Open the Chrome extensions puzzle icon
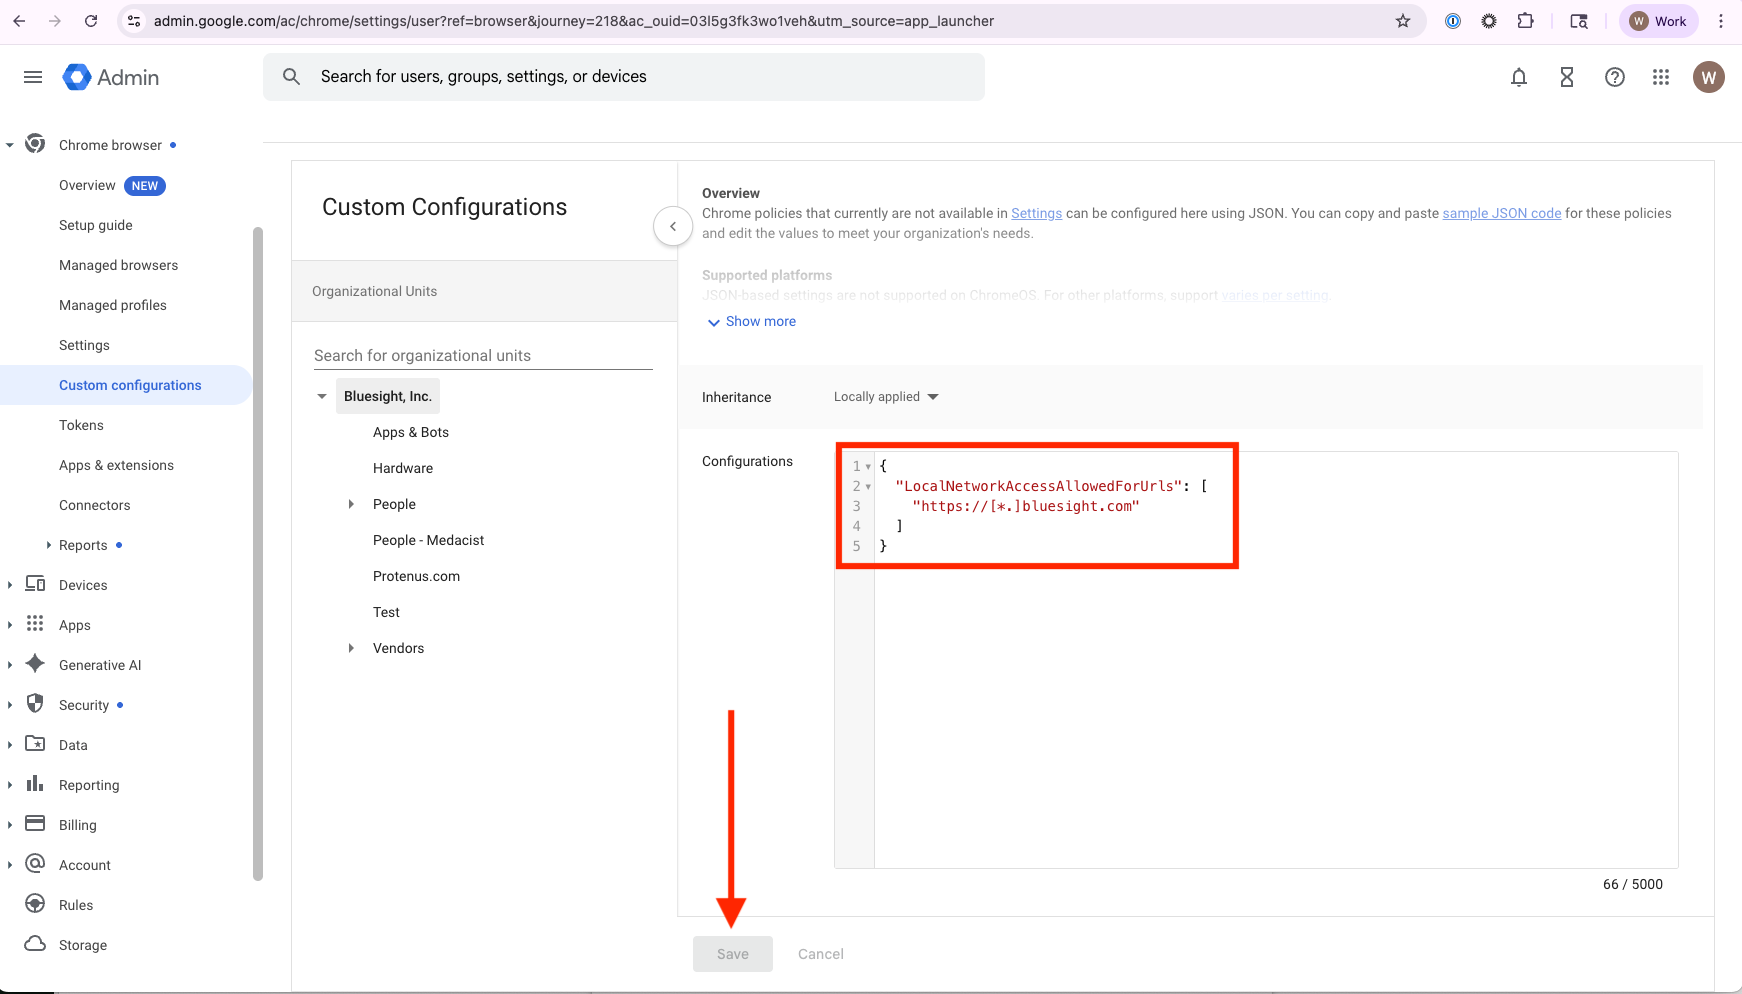 pyautogui.click(x=1525, y=21)
